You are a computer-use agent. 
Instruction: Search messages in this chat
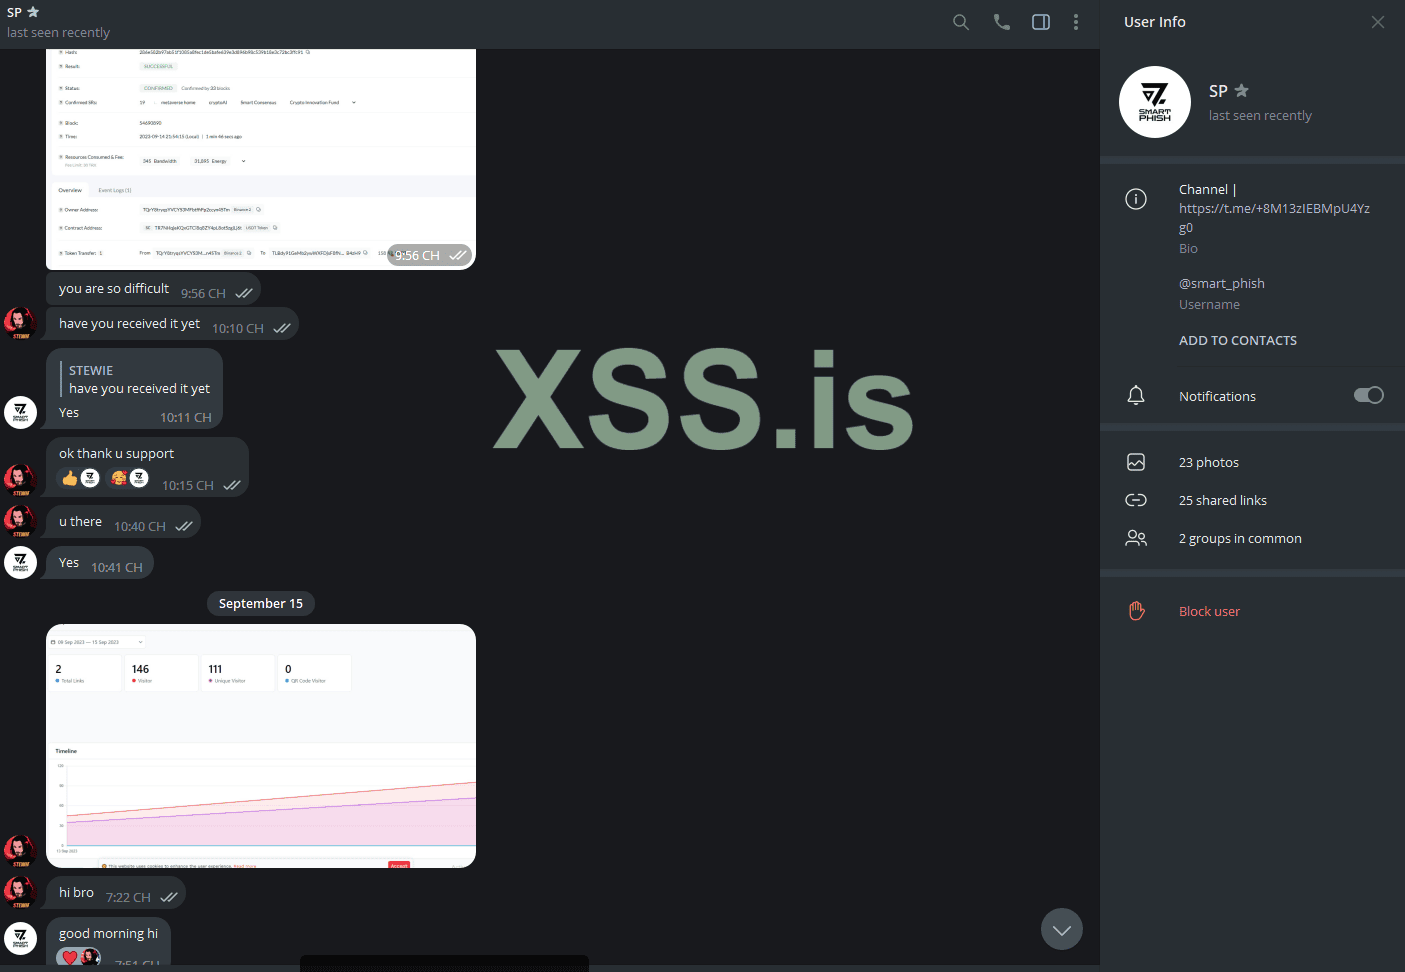[x=961, y=22]
